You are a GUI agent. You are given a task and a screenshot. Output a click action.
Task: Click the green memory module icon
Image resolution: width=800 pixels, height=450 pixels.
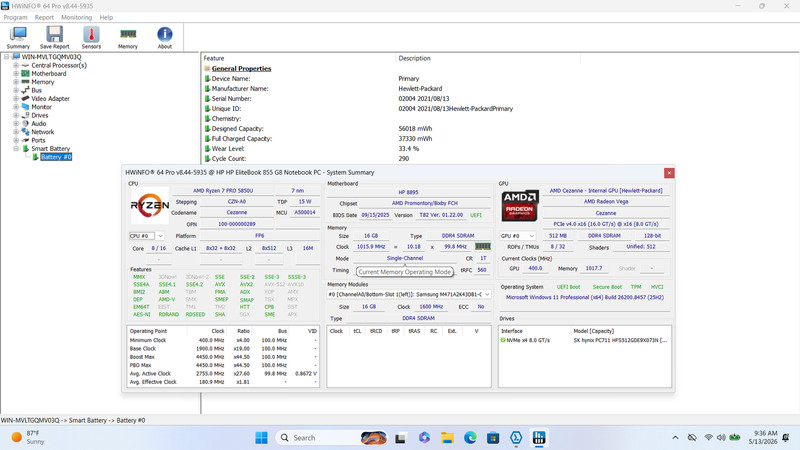tap(483, 246)
